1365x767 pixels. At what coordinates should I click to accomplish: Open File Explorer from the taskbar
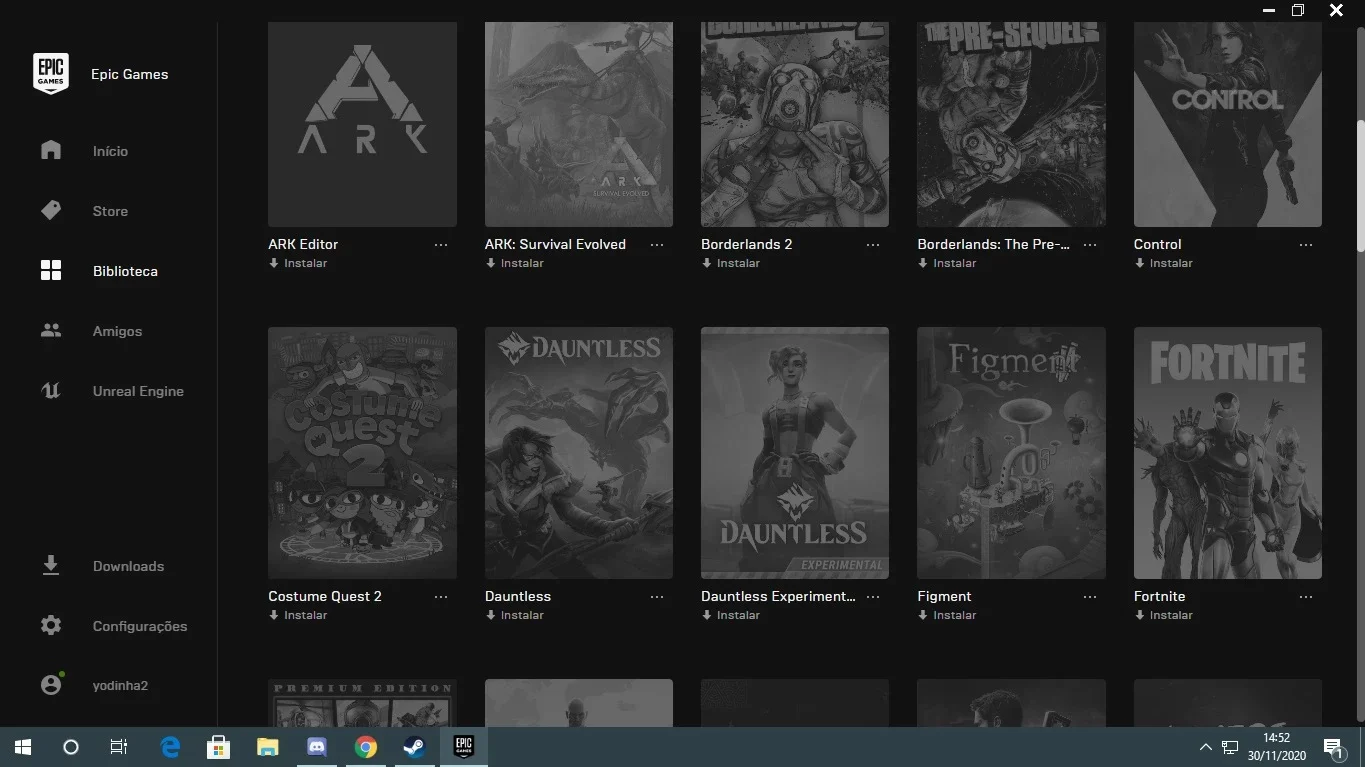pos(267,747)
